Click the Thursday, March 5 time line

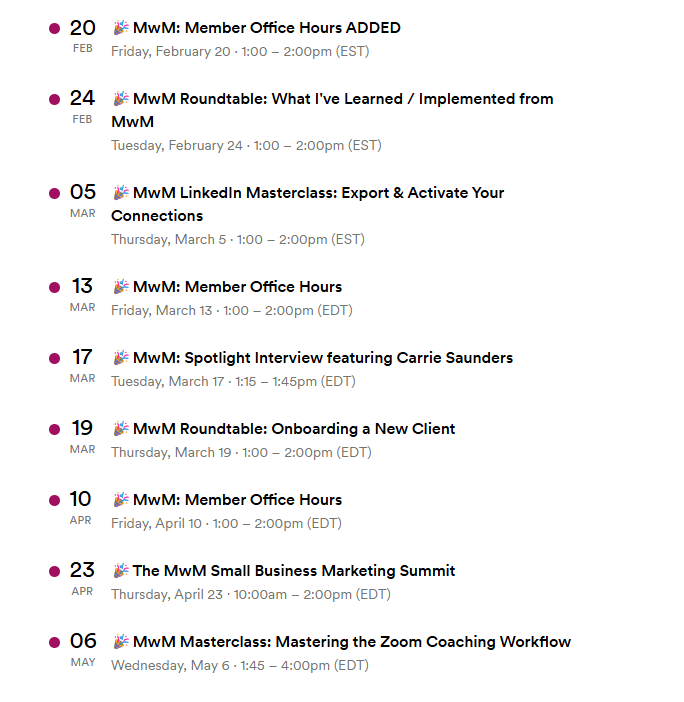click(237, 239)
